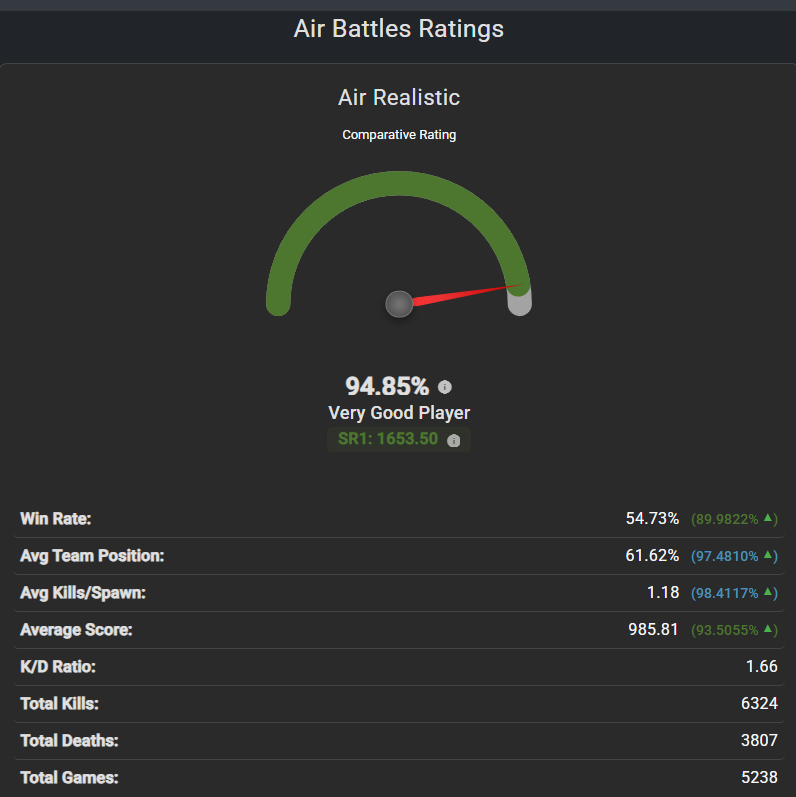Click the Average Score label
Image resolution: width=796 pixels, height=797 pixels.
[76, 630]
